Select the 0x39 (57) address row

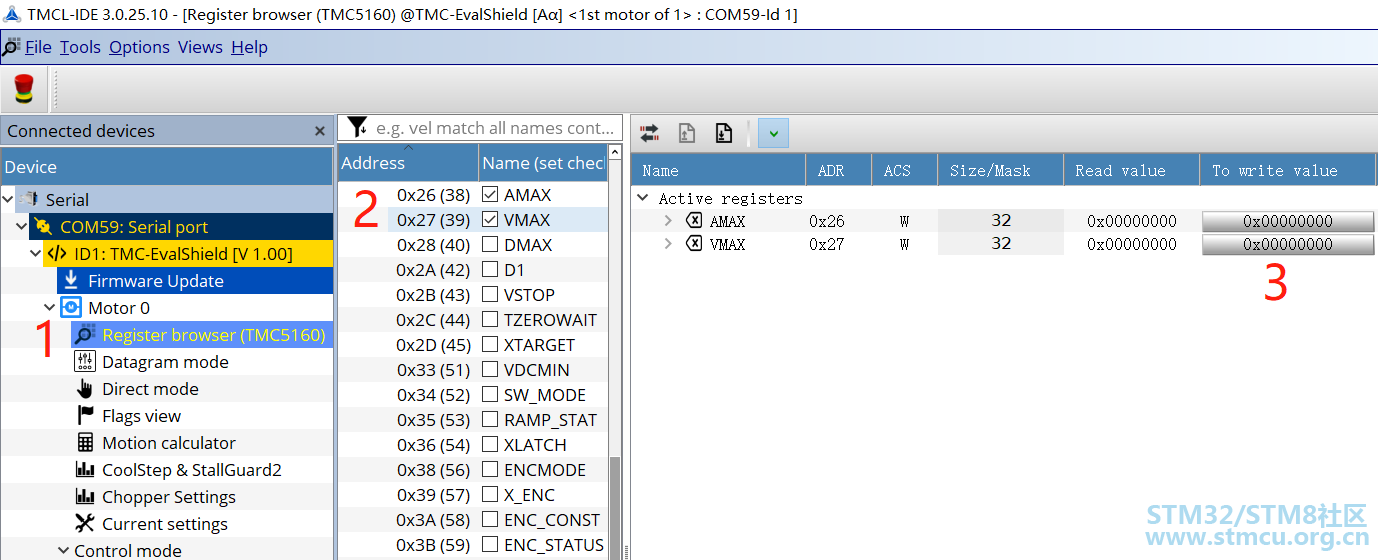(433, 494)
